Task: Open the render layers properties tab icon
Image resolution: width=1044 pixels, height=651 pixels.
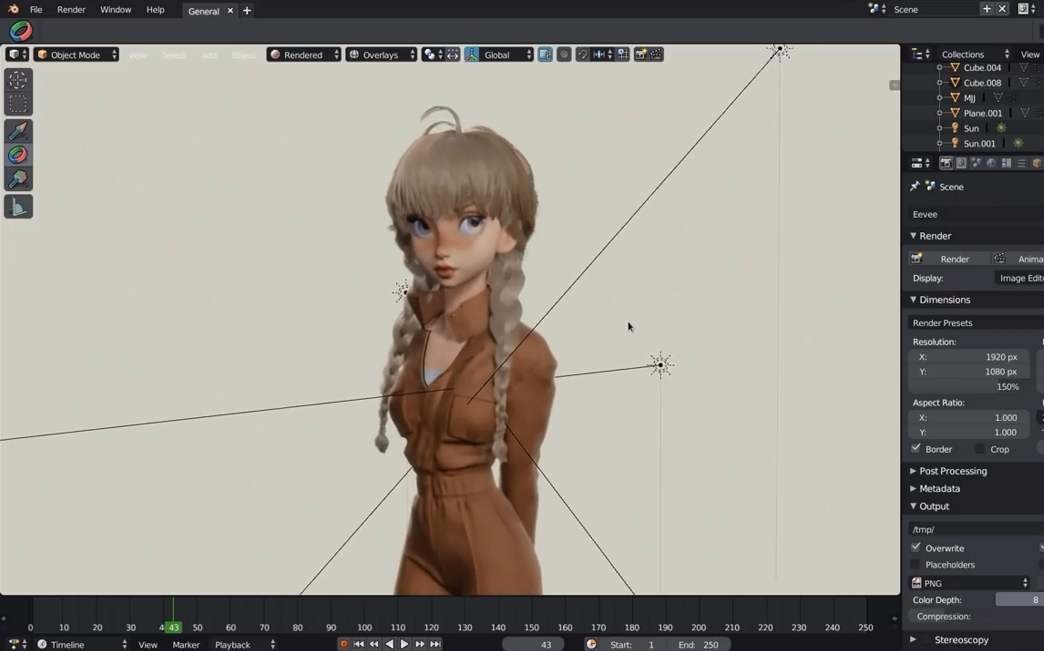Action: (961, 162)
